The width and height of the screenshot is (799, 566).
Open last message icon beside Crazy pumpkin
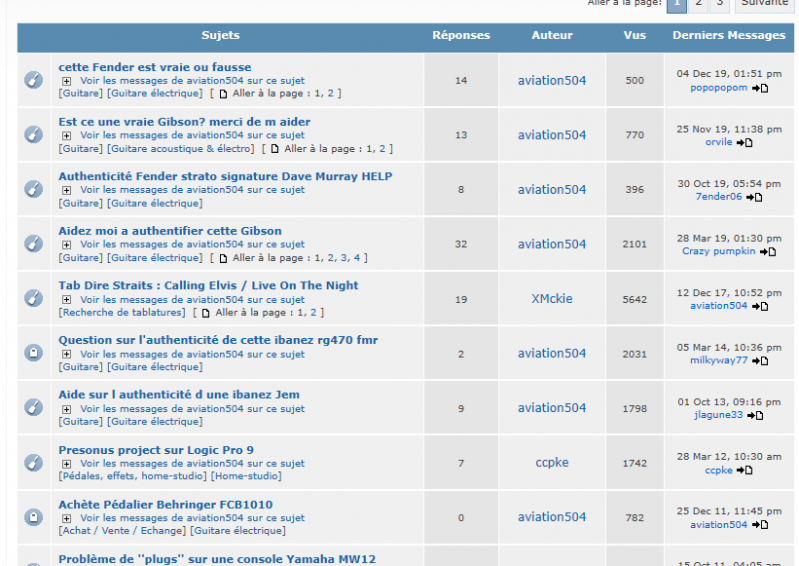(768, 252)
